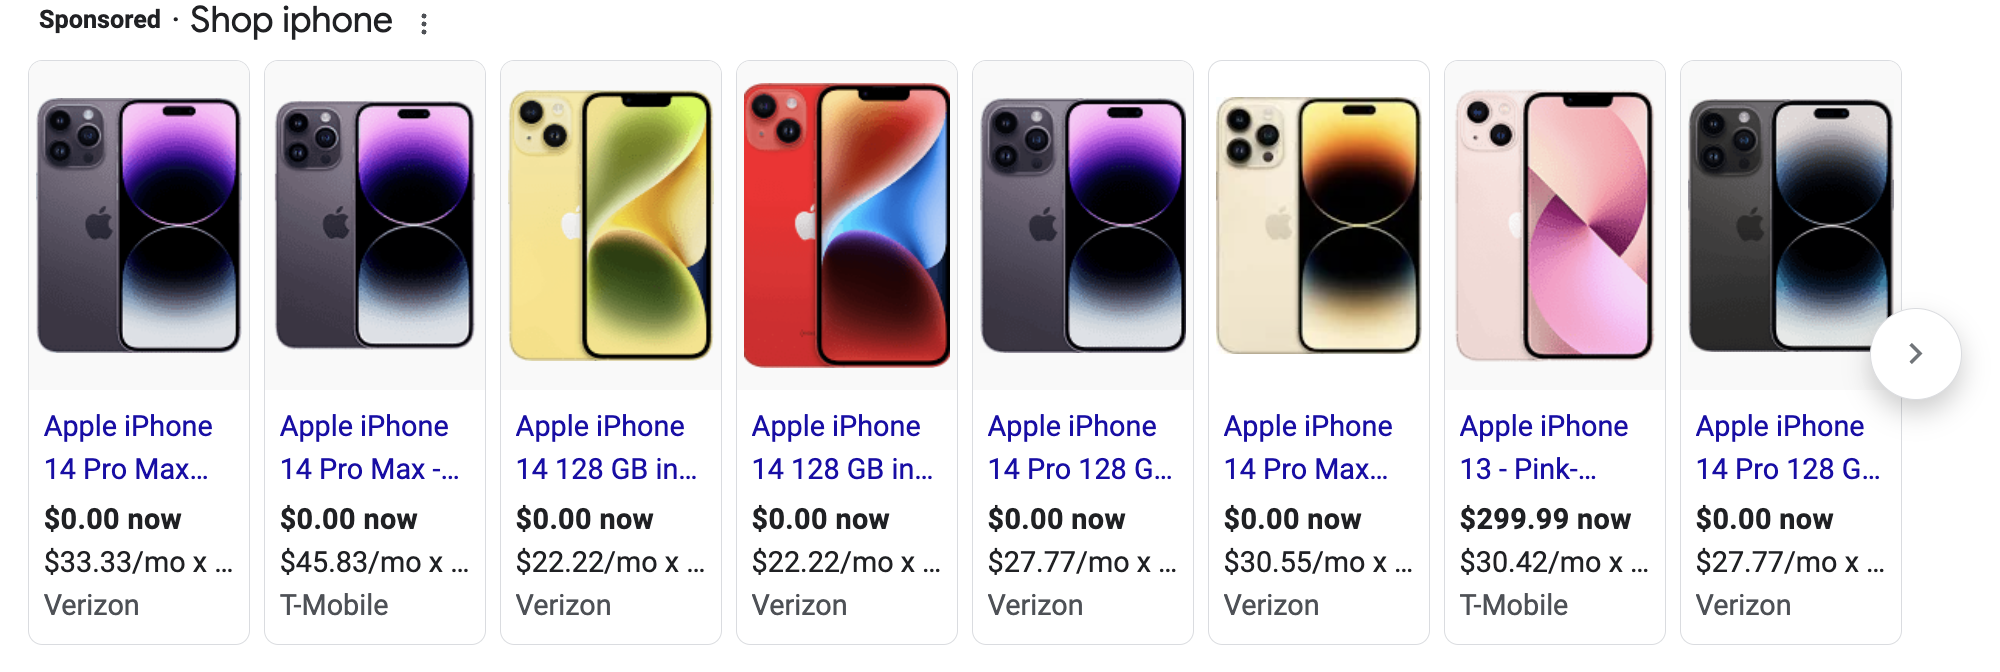Screen dimensions: 2000x672
Task: Open the yellow iPhone 14 product image
Action: (611, 225)
